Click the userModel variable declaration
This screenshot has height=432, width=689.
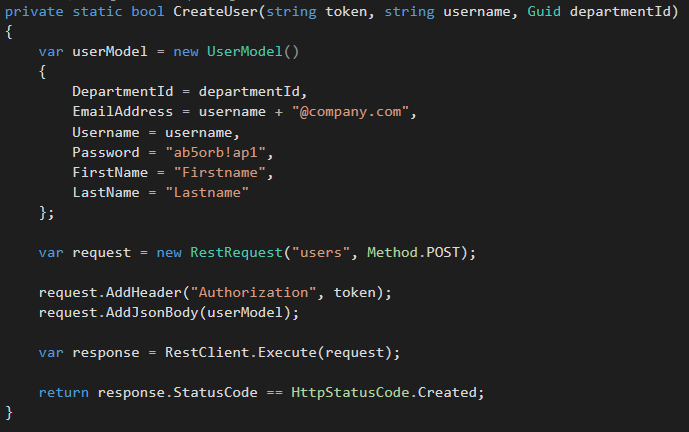[110, 51]
